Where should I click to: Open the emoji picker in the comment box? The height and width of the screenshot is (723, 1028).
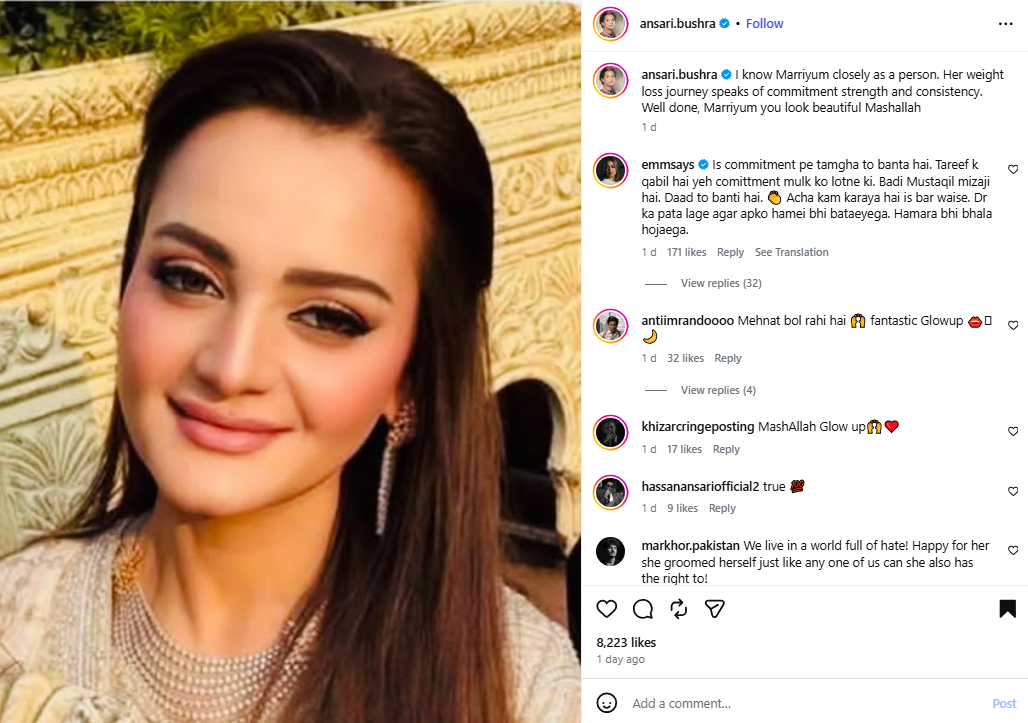tap(606, 703)
